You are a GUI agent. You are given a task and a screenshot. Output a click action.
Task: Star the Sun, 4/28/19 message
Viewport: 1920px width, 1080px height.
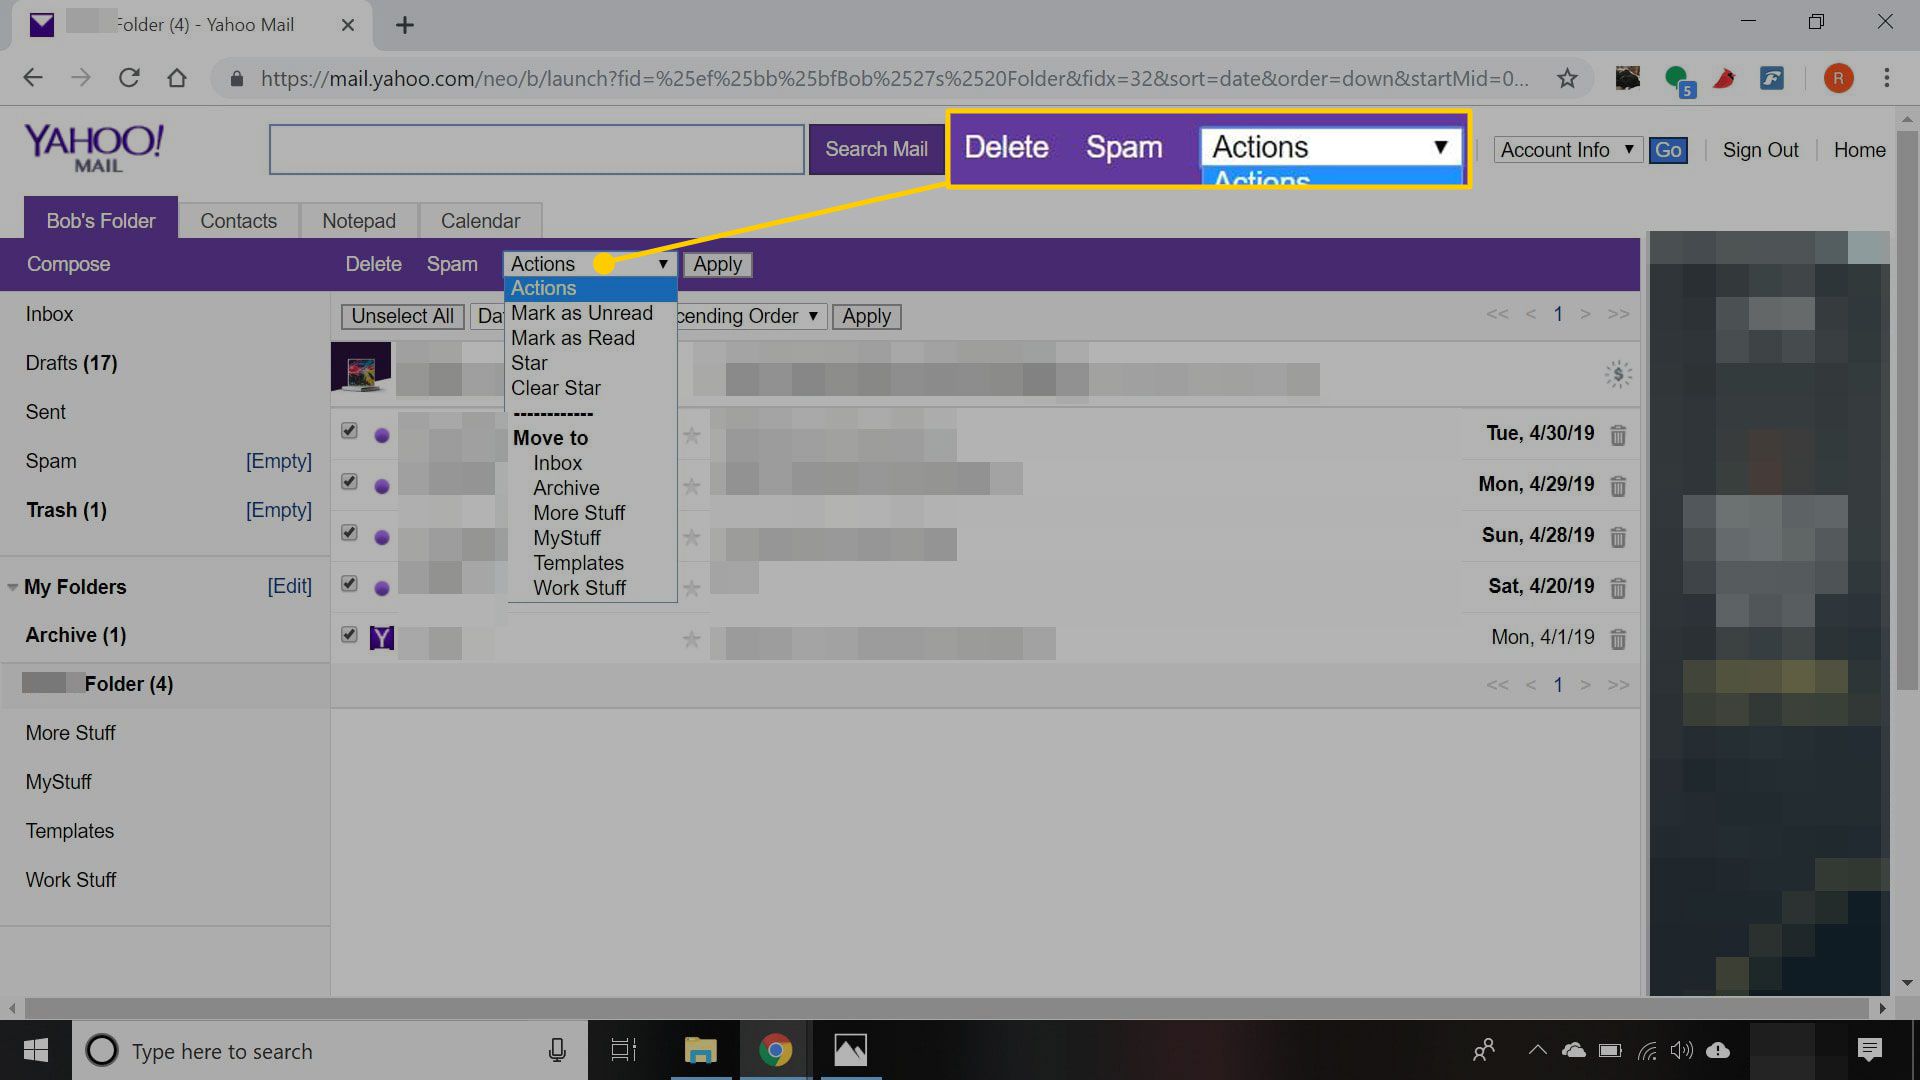coord(691,537)
